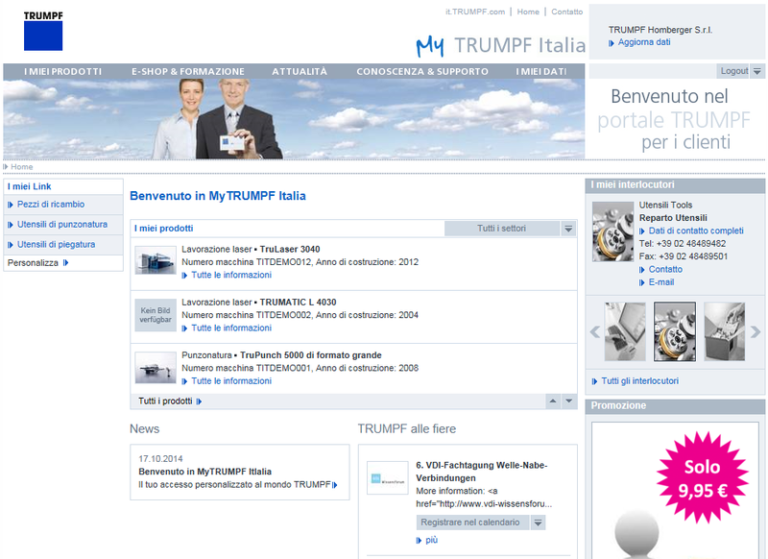Open the CONOSCENZA & SUPPORTO menu
768x559 pixels.
[422, 72]
